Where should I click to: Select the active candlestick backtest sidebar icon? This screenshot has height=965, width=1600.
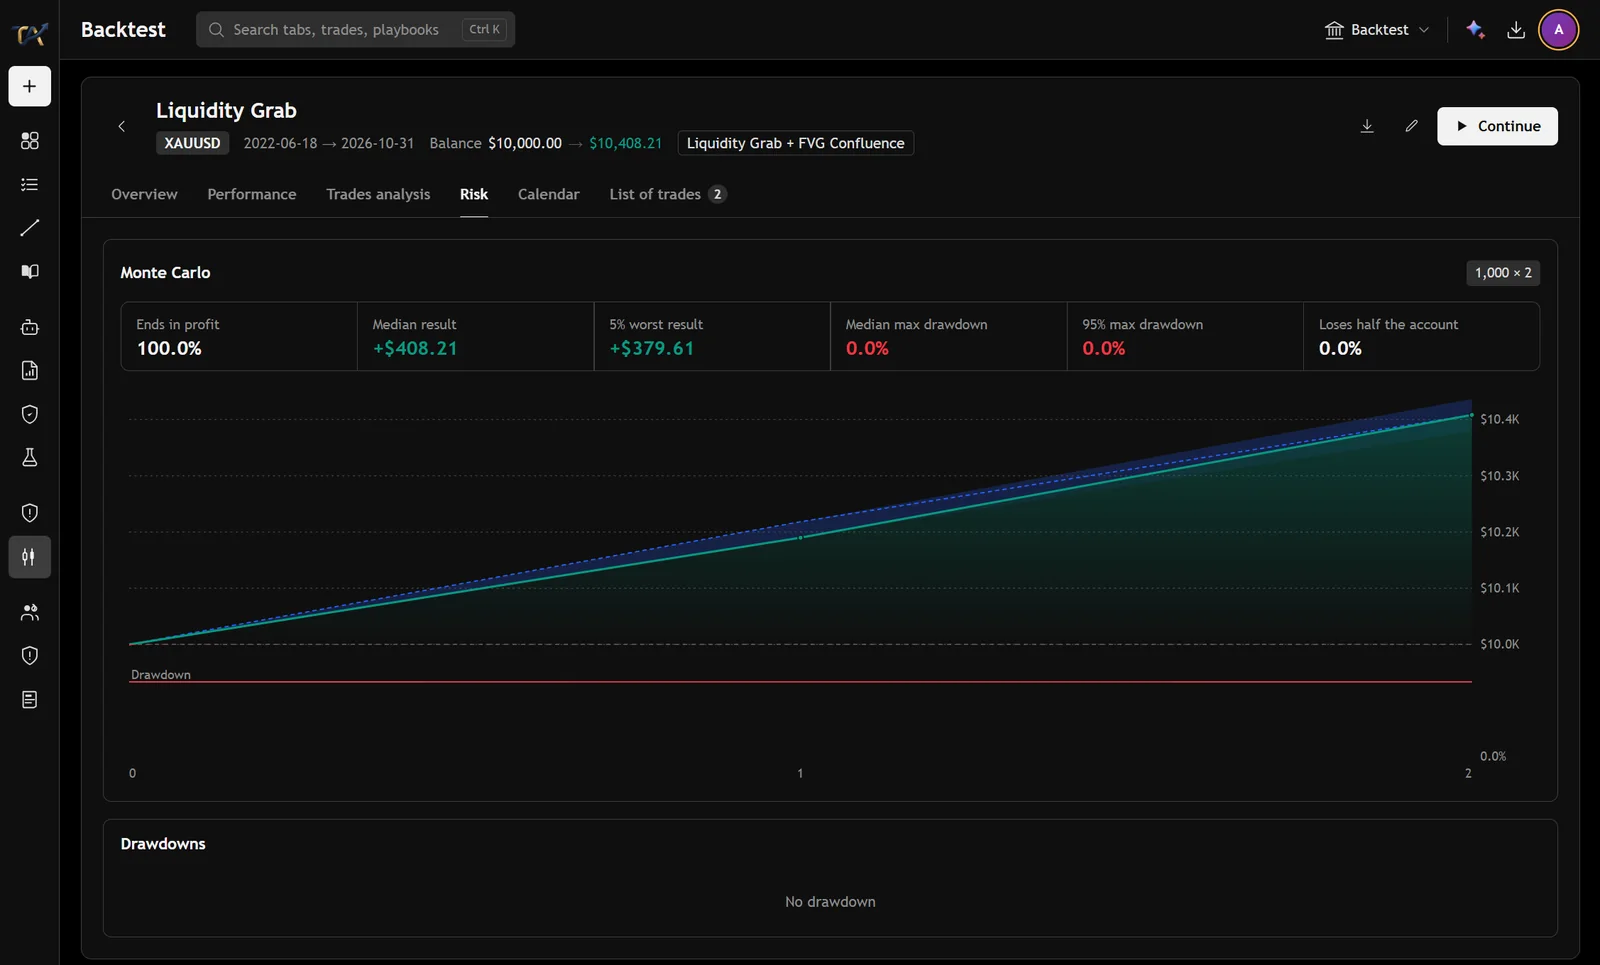coord(30,557)
